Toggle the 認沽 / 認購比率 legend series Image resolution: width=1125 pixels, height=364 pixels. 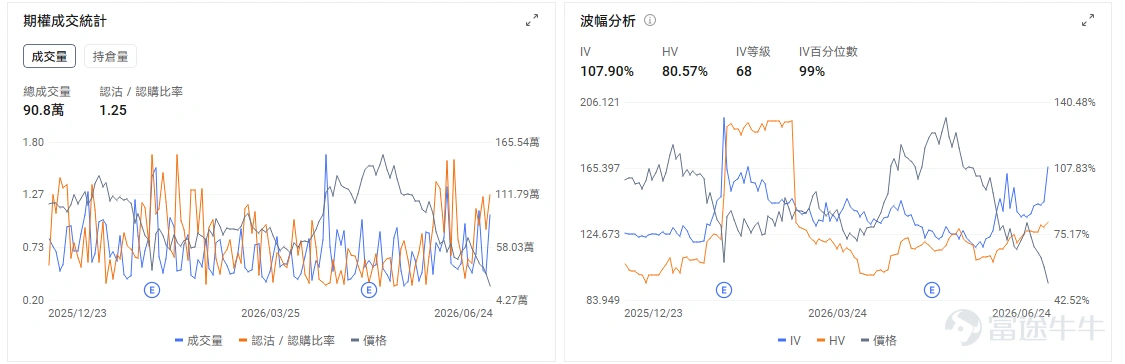click(x=286, y=340)
